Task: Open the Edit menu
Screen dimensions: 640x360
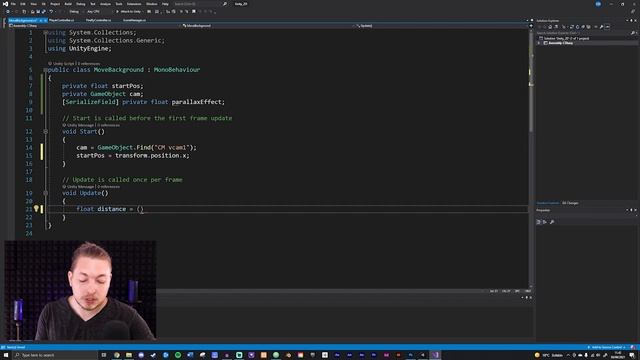Action: 23,4
